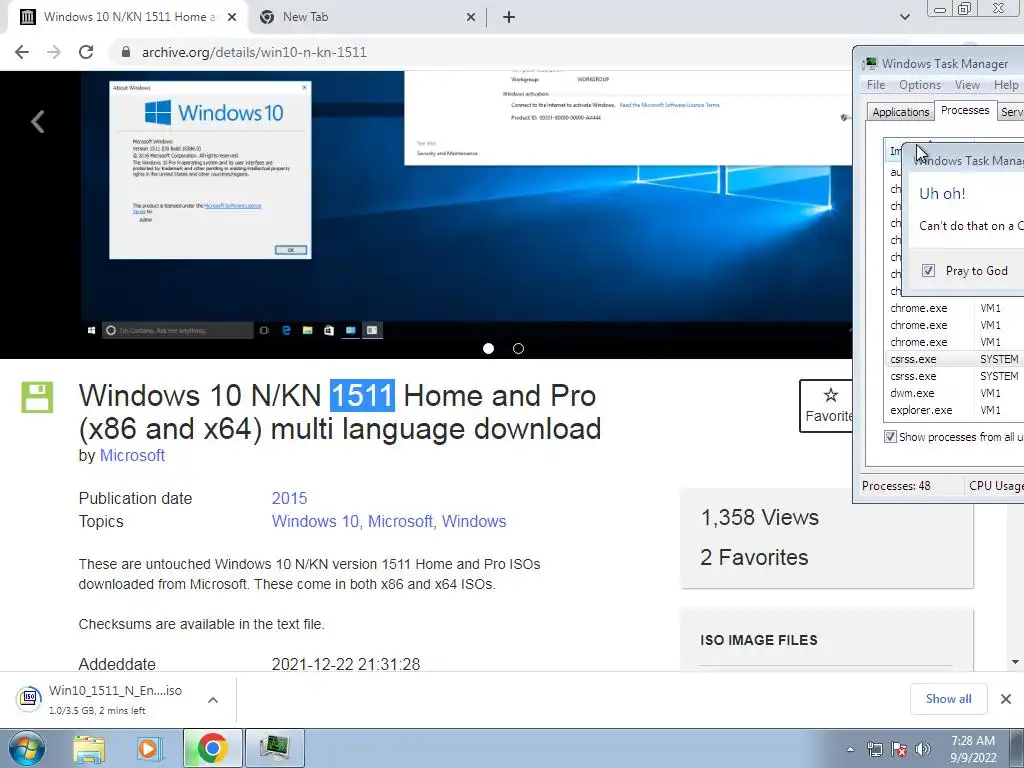
Task: Open the Microsoft topic link
Action: 400,521
